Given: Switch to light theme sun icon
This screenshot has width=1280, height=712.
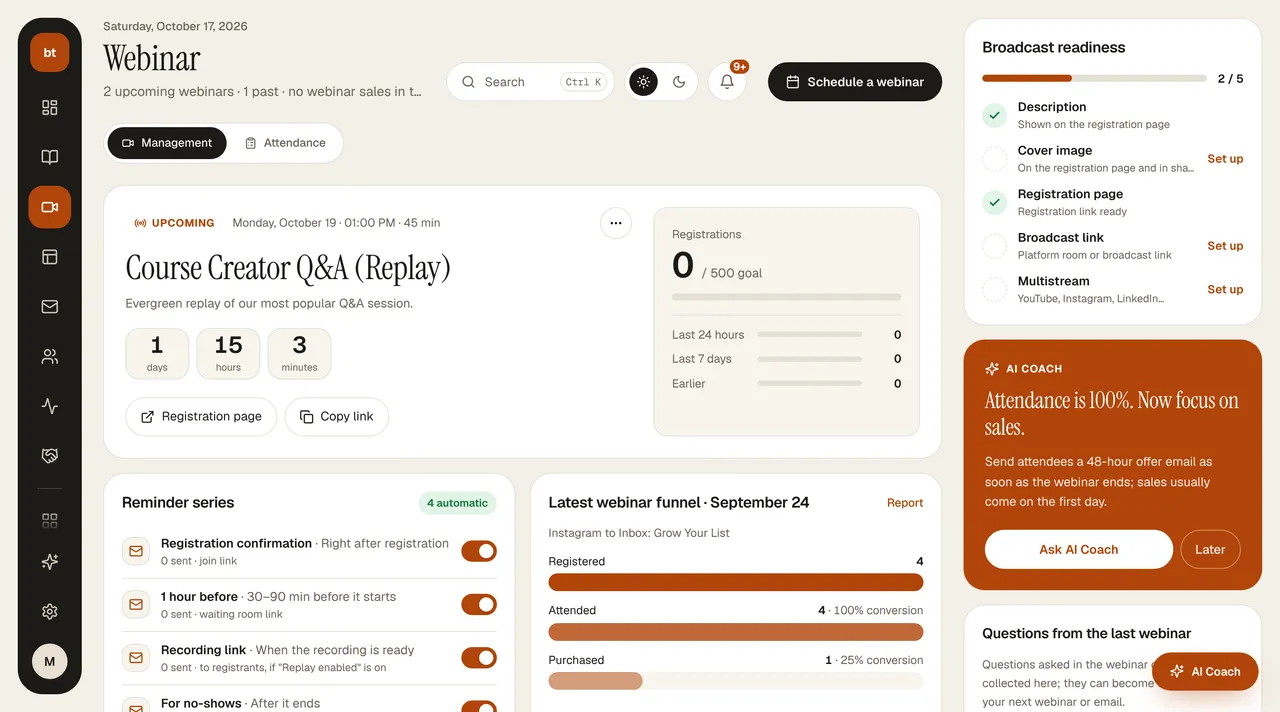Looking at the screenshot, I should pos(643,82).
